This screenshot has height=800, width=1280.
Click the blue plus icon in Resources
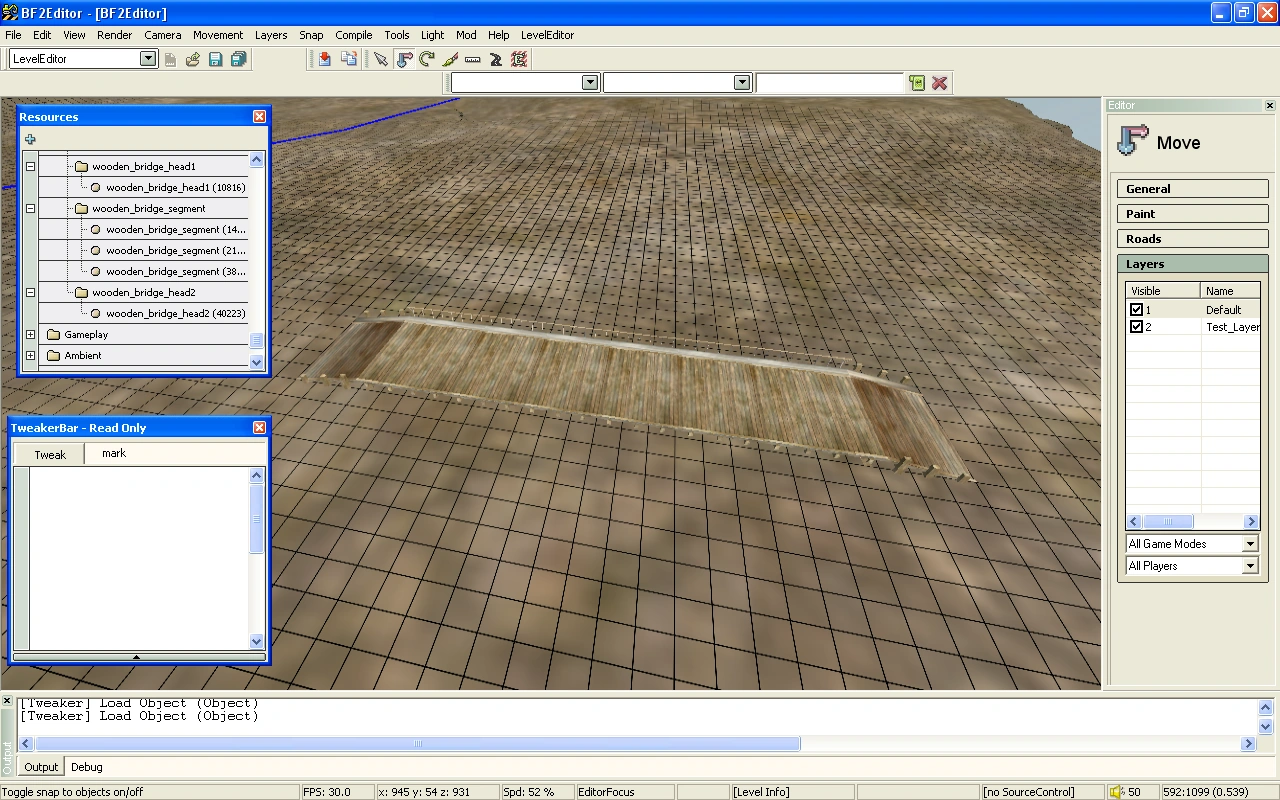tap(30, 140)
